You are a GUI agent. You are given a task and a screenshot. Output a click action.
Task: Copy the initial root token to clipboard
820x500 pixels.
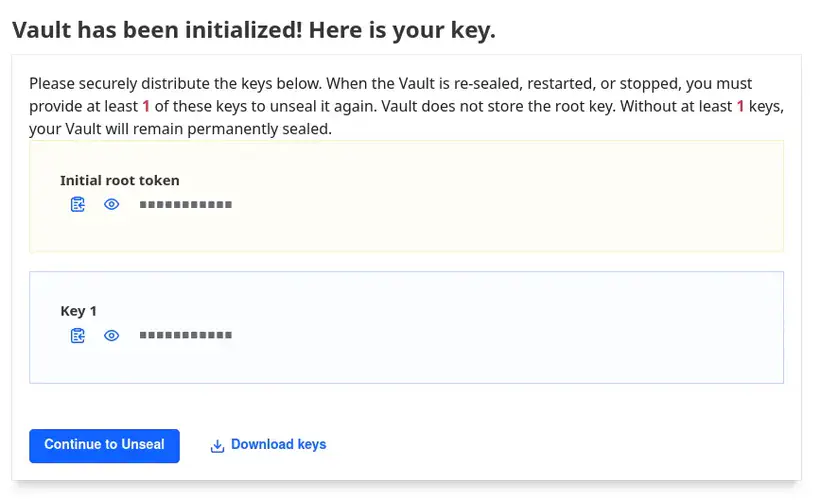click(x=78, y=205)
